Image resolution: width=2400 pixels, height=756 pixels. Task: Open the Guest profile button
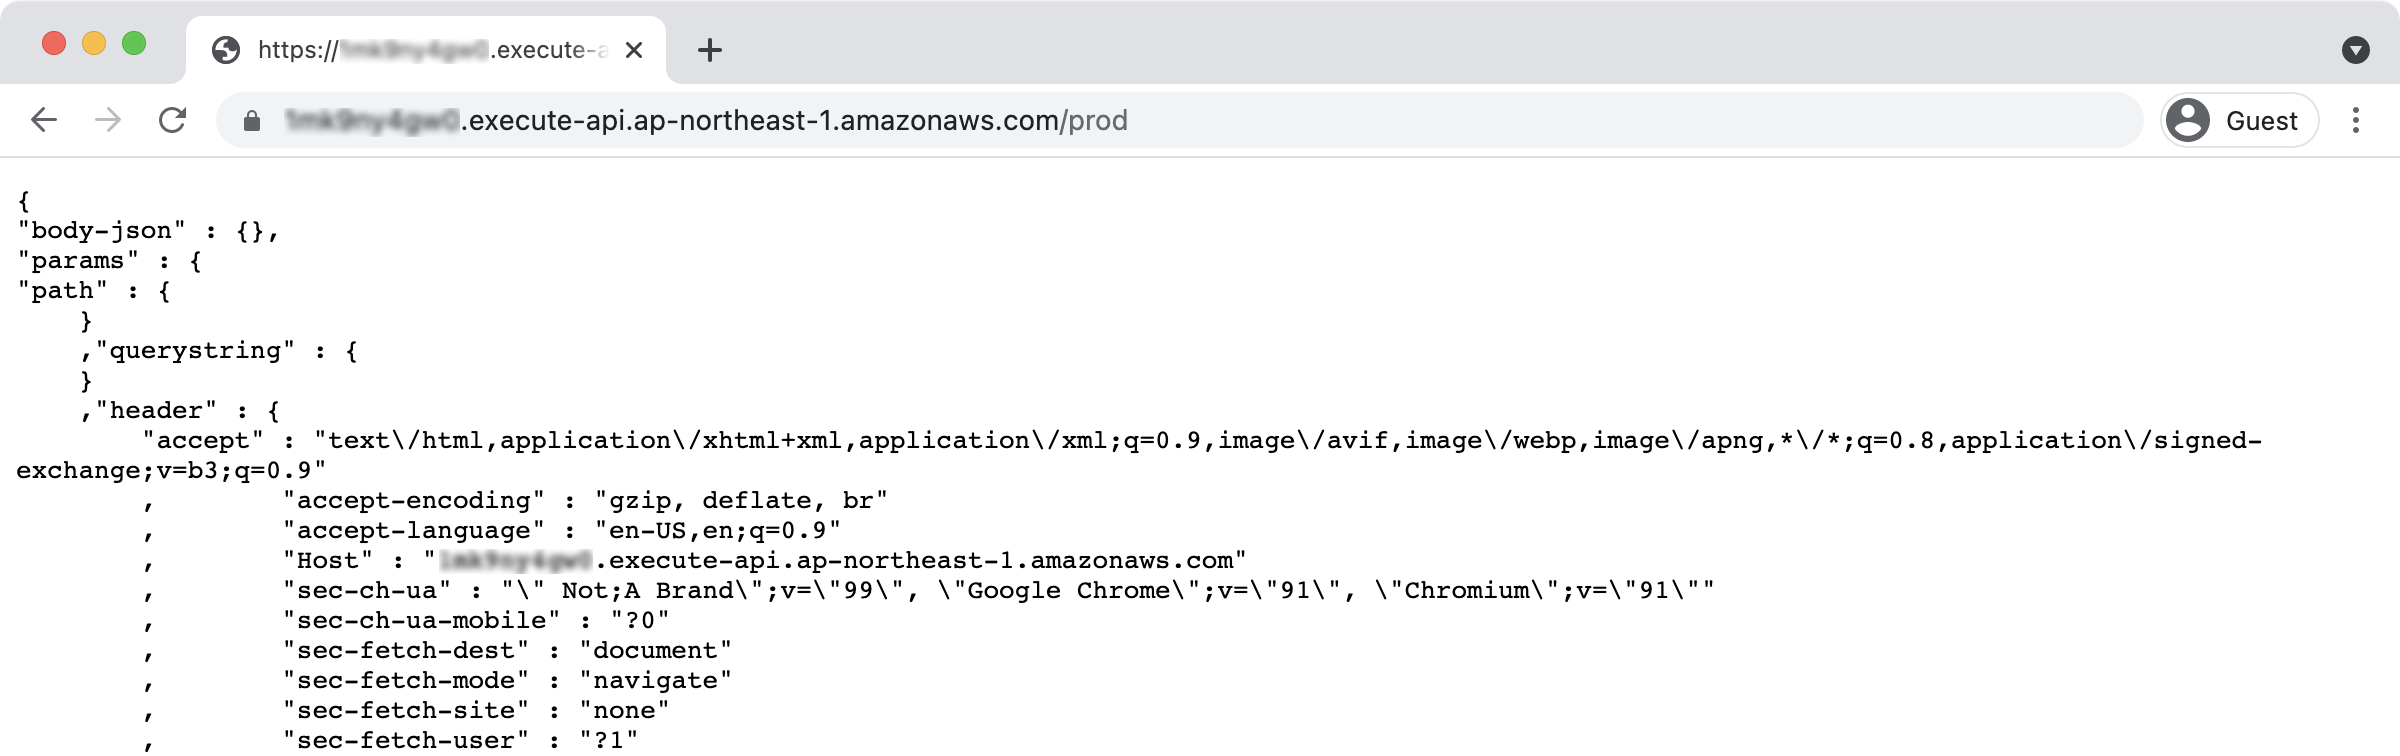2240,120
